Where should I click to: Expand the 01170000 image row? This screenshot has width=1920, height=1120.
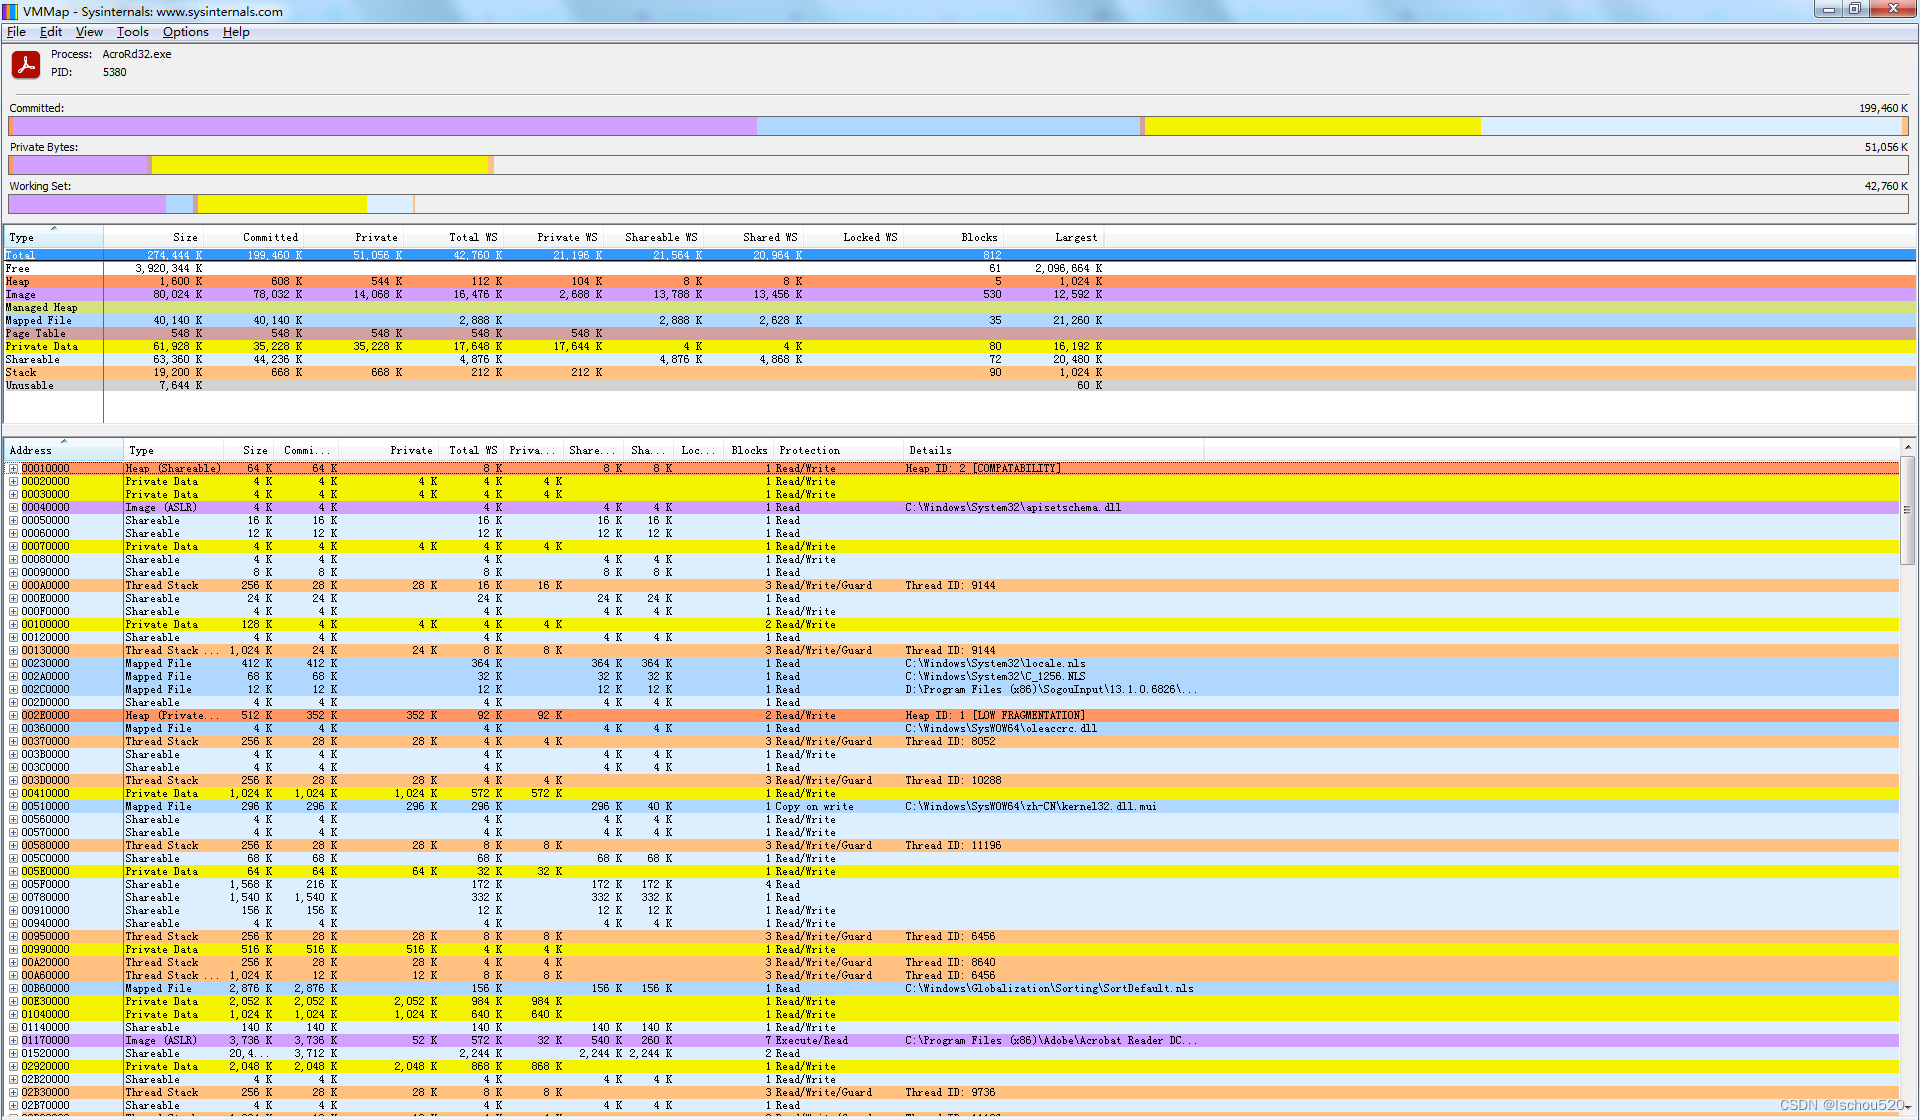[14, 1040]
